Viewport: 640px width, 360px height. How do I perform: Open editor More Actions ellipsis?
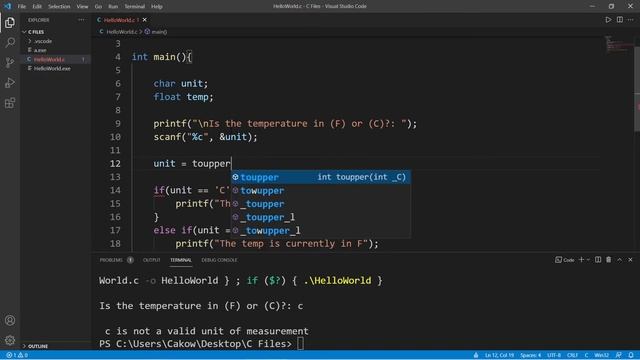click(x=631, y=20)
